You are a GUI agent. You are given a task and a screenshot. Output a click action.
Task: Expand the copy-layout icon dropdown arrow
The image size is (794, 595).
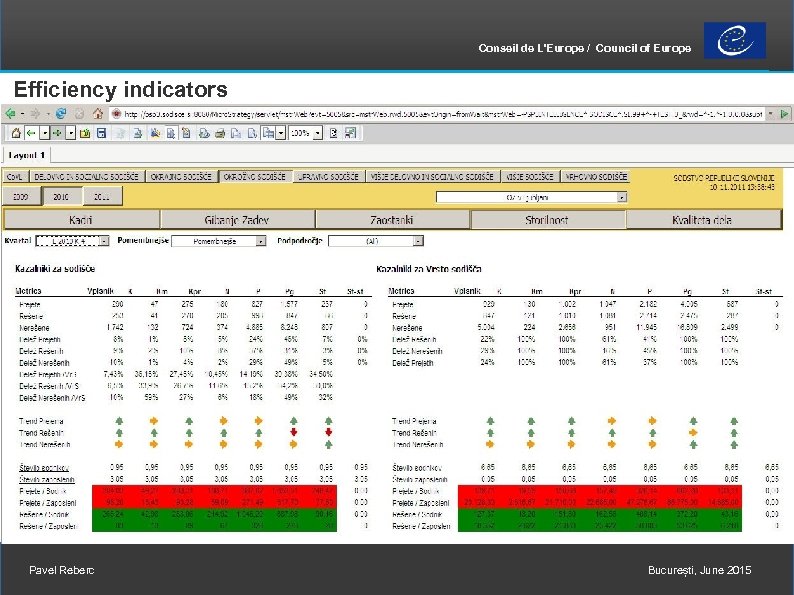pyautogui.click(x=281, y=133)
